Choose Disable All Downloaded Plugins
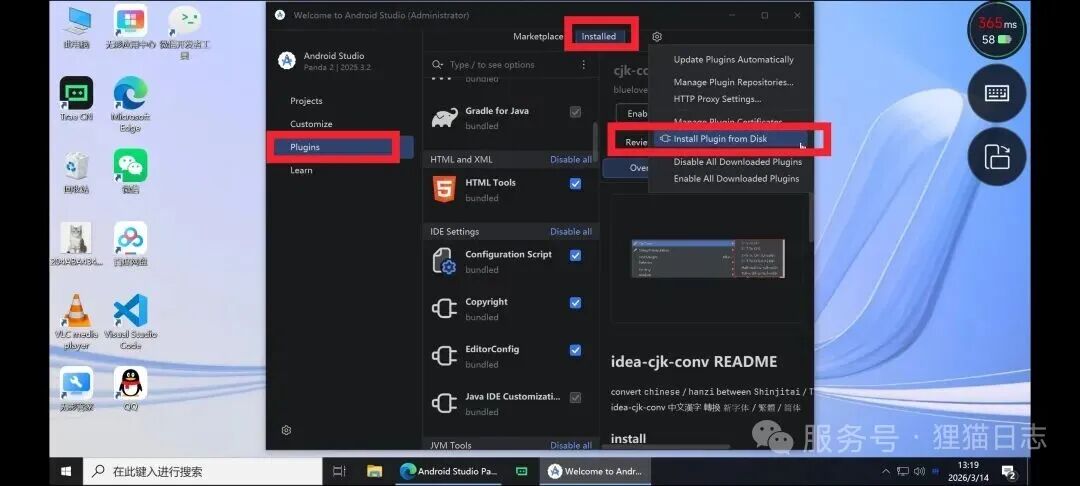The image size is (1080, 486). point(738,162)
